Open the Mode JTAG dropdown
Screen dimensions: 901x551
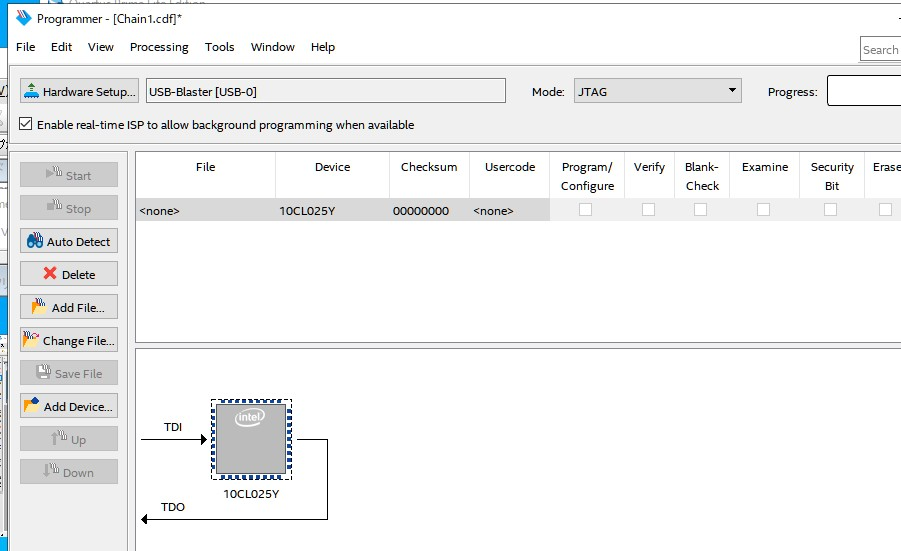pos(657,91)
